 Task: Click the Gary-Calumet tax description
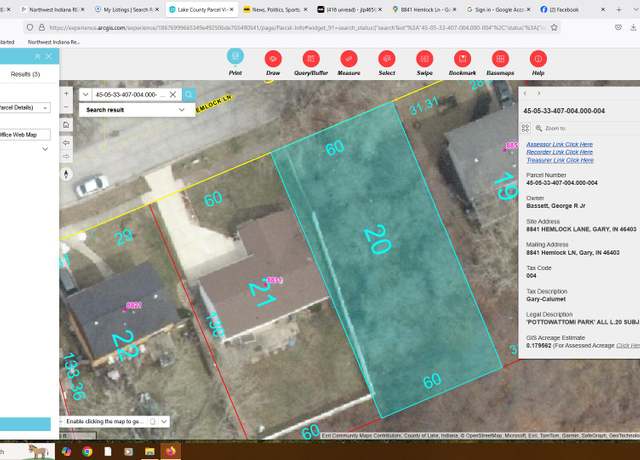546,299
